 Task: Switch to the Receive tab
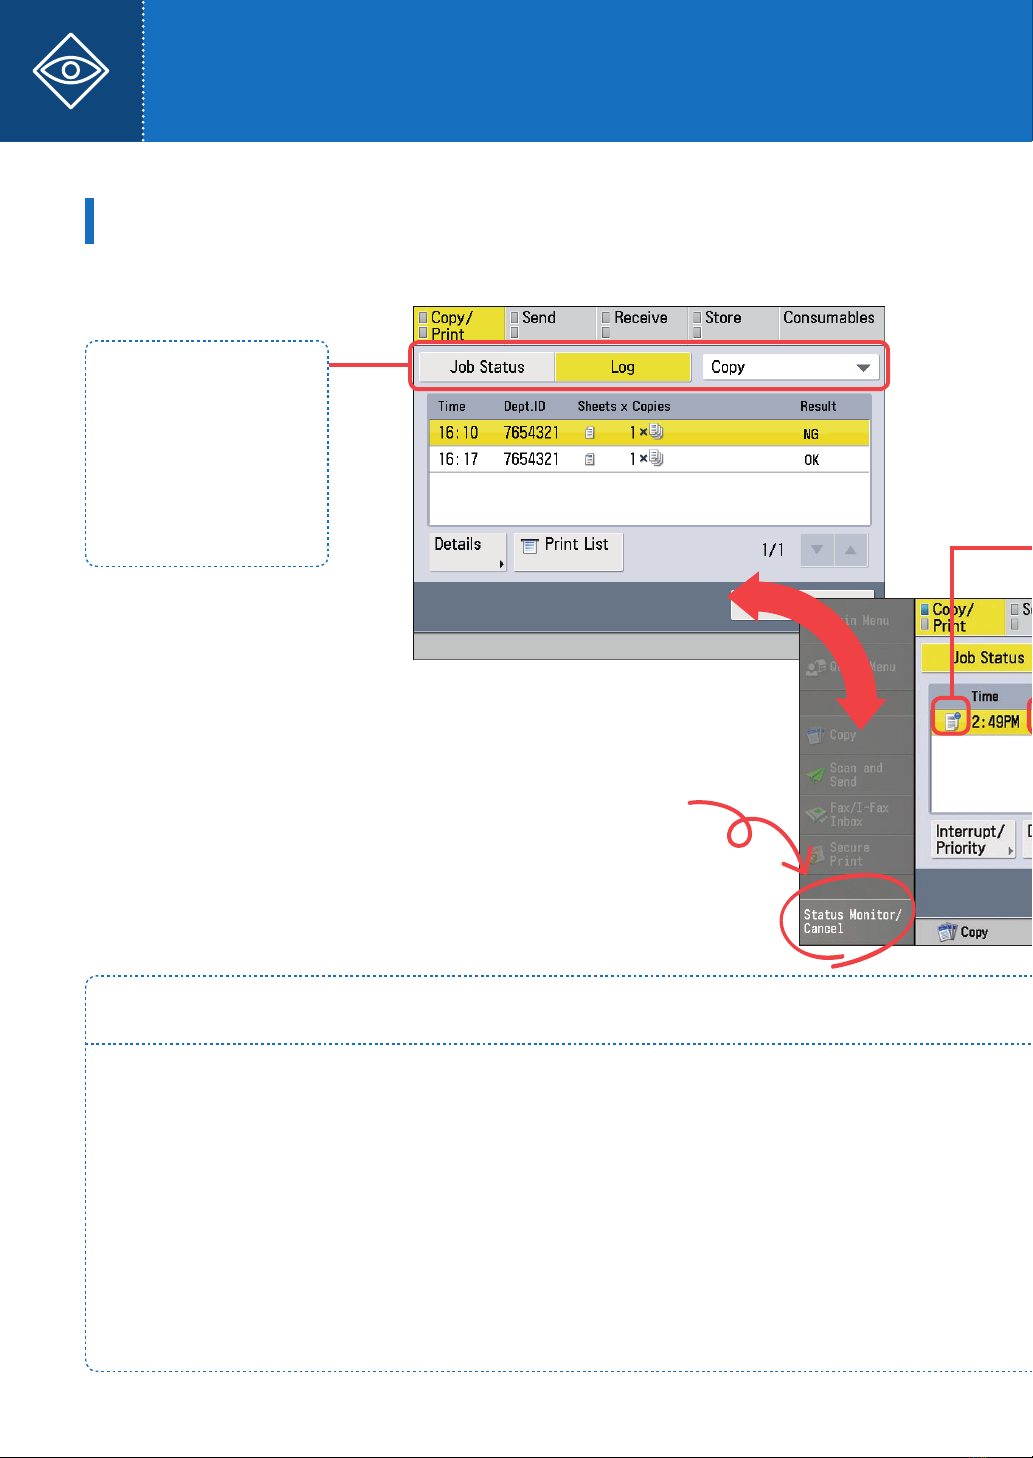(641, 324)
